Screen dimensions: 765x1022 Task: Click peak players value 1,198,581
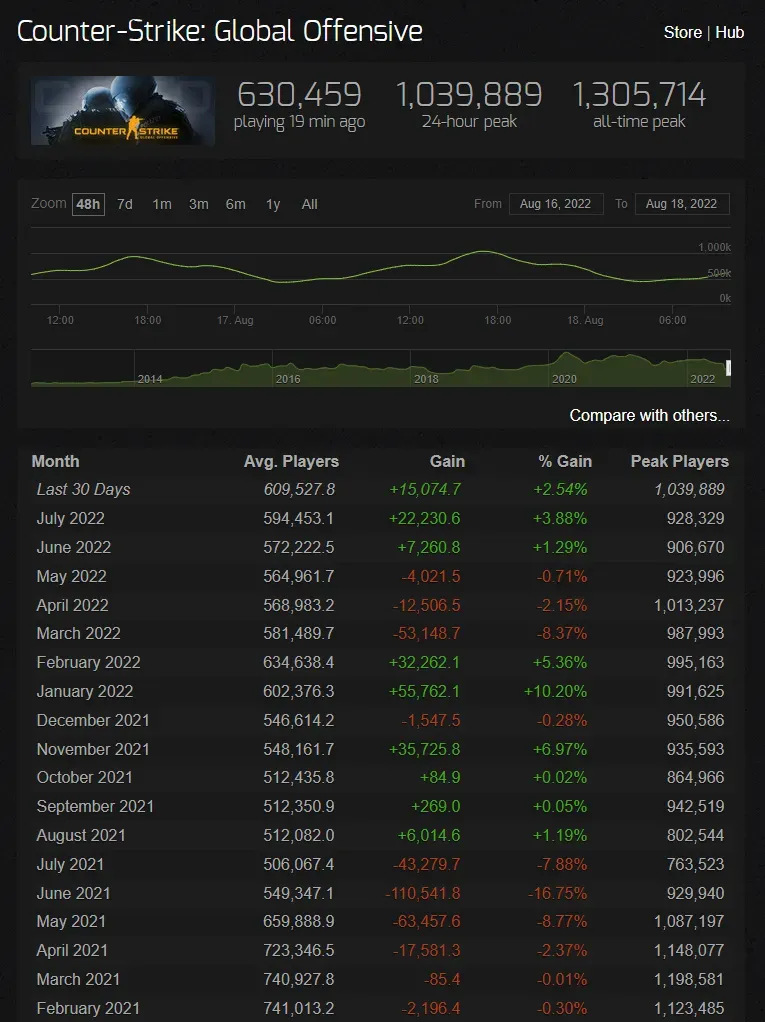tap(689, 979)
